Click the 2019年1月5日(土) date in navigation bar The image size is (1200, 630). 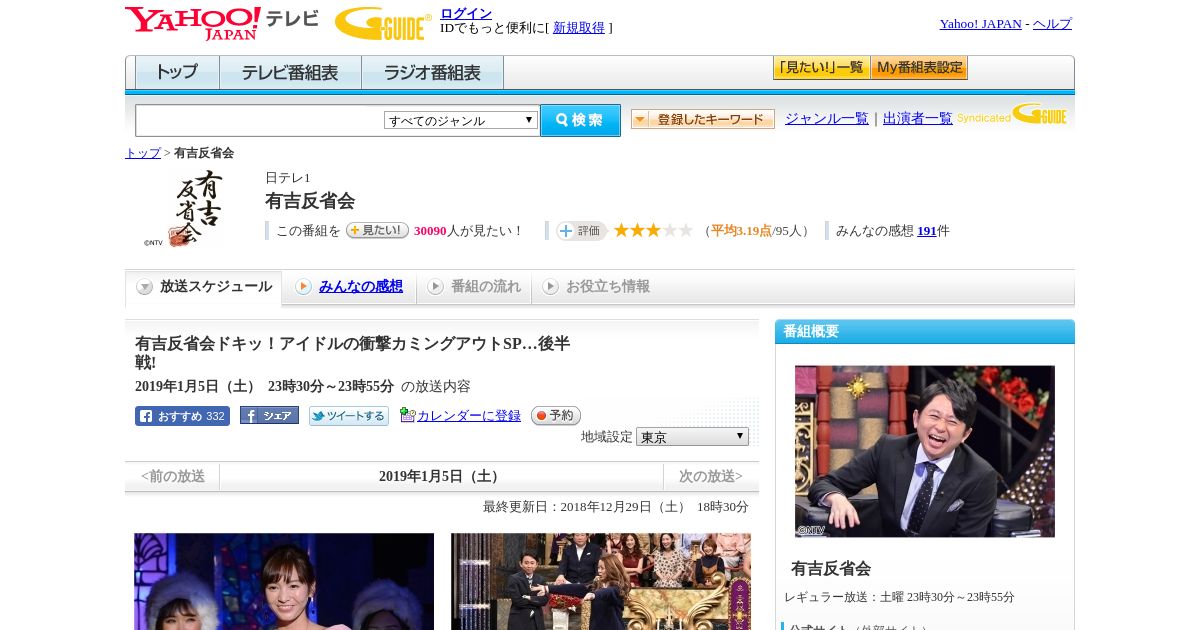[441, 476]
